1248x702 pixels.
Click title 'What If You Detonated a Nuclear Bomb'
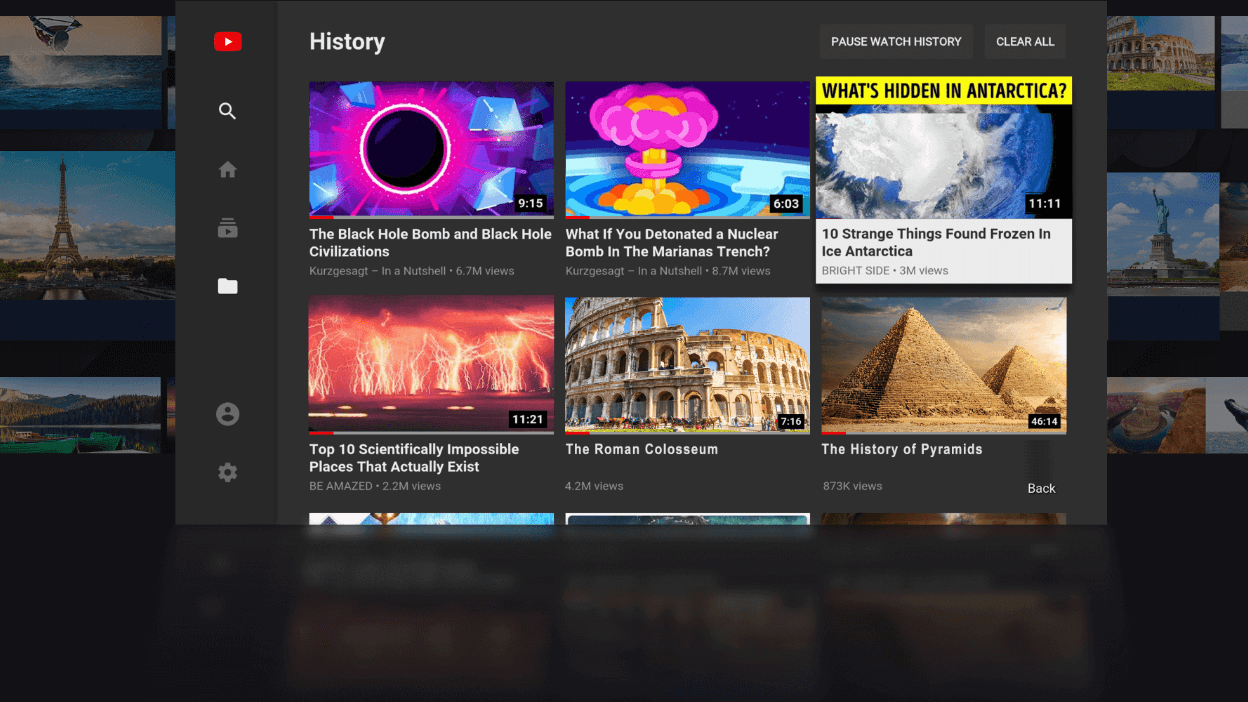point(671,242)
